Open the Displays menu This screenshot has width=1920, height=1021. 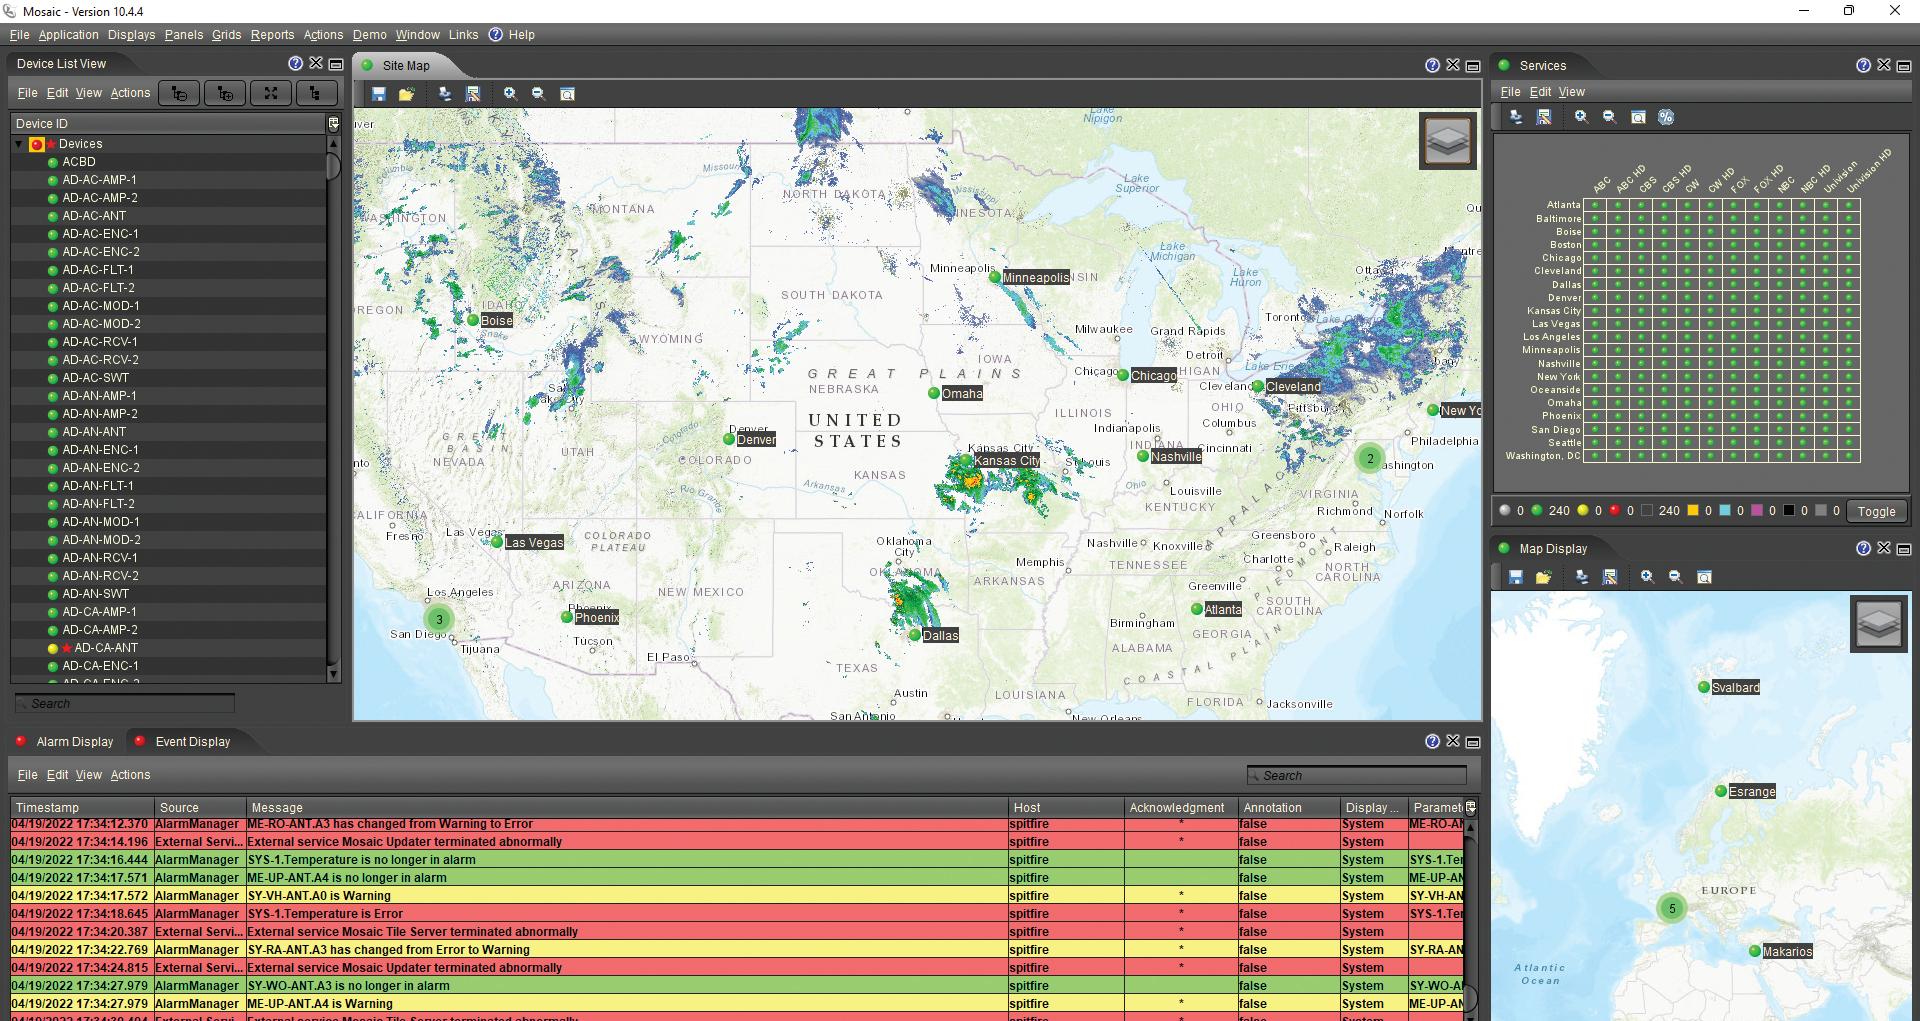pos(132,35)
